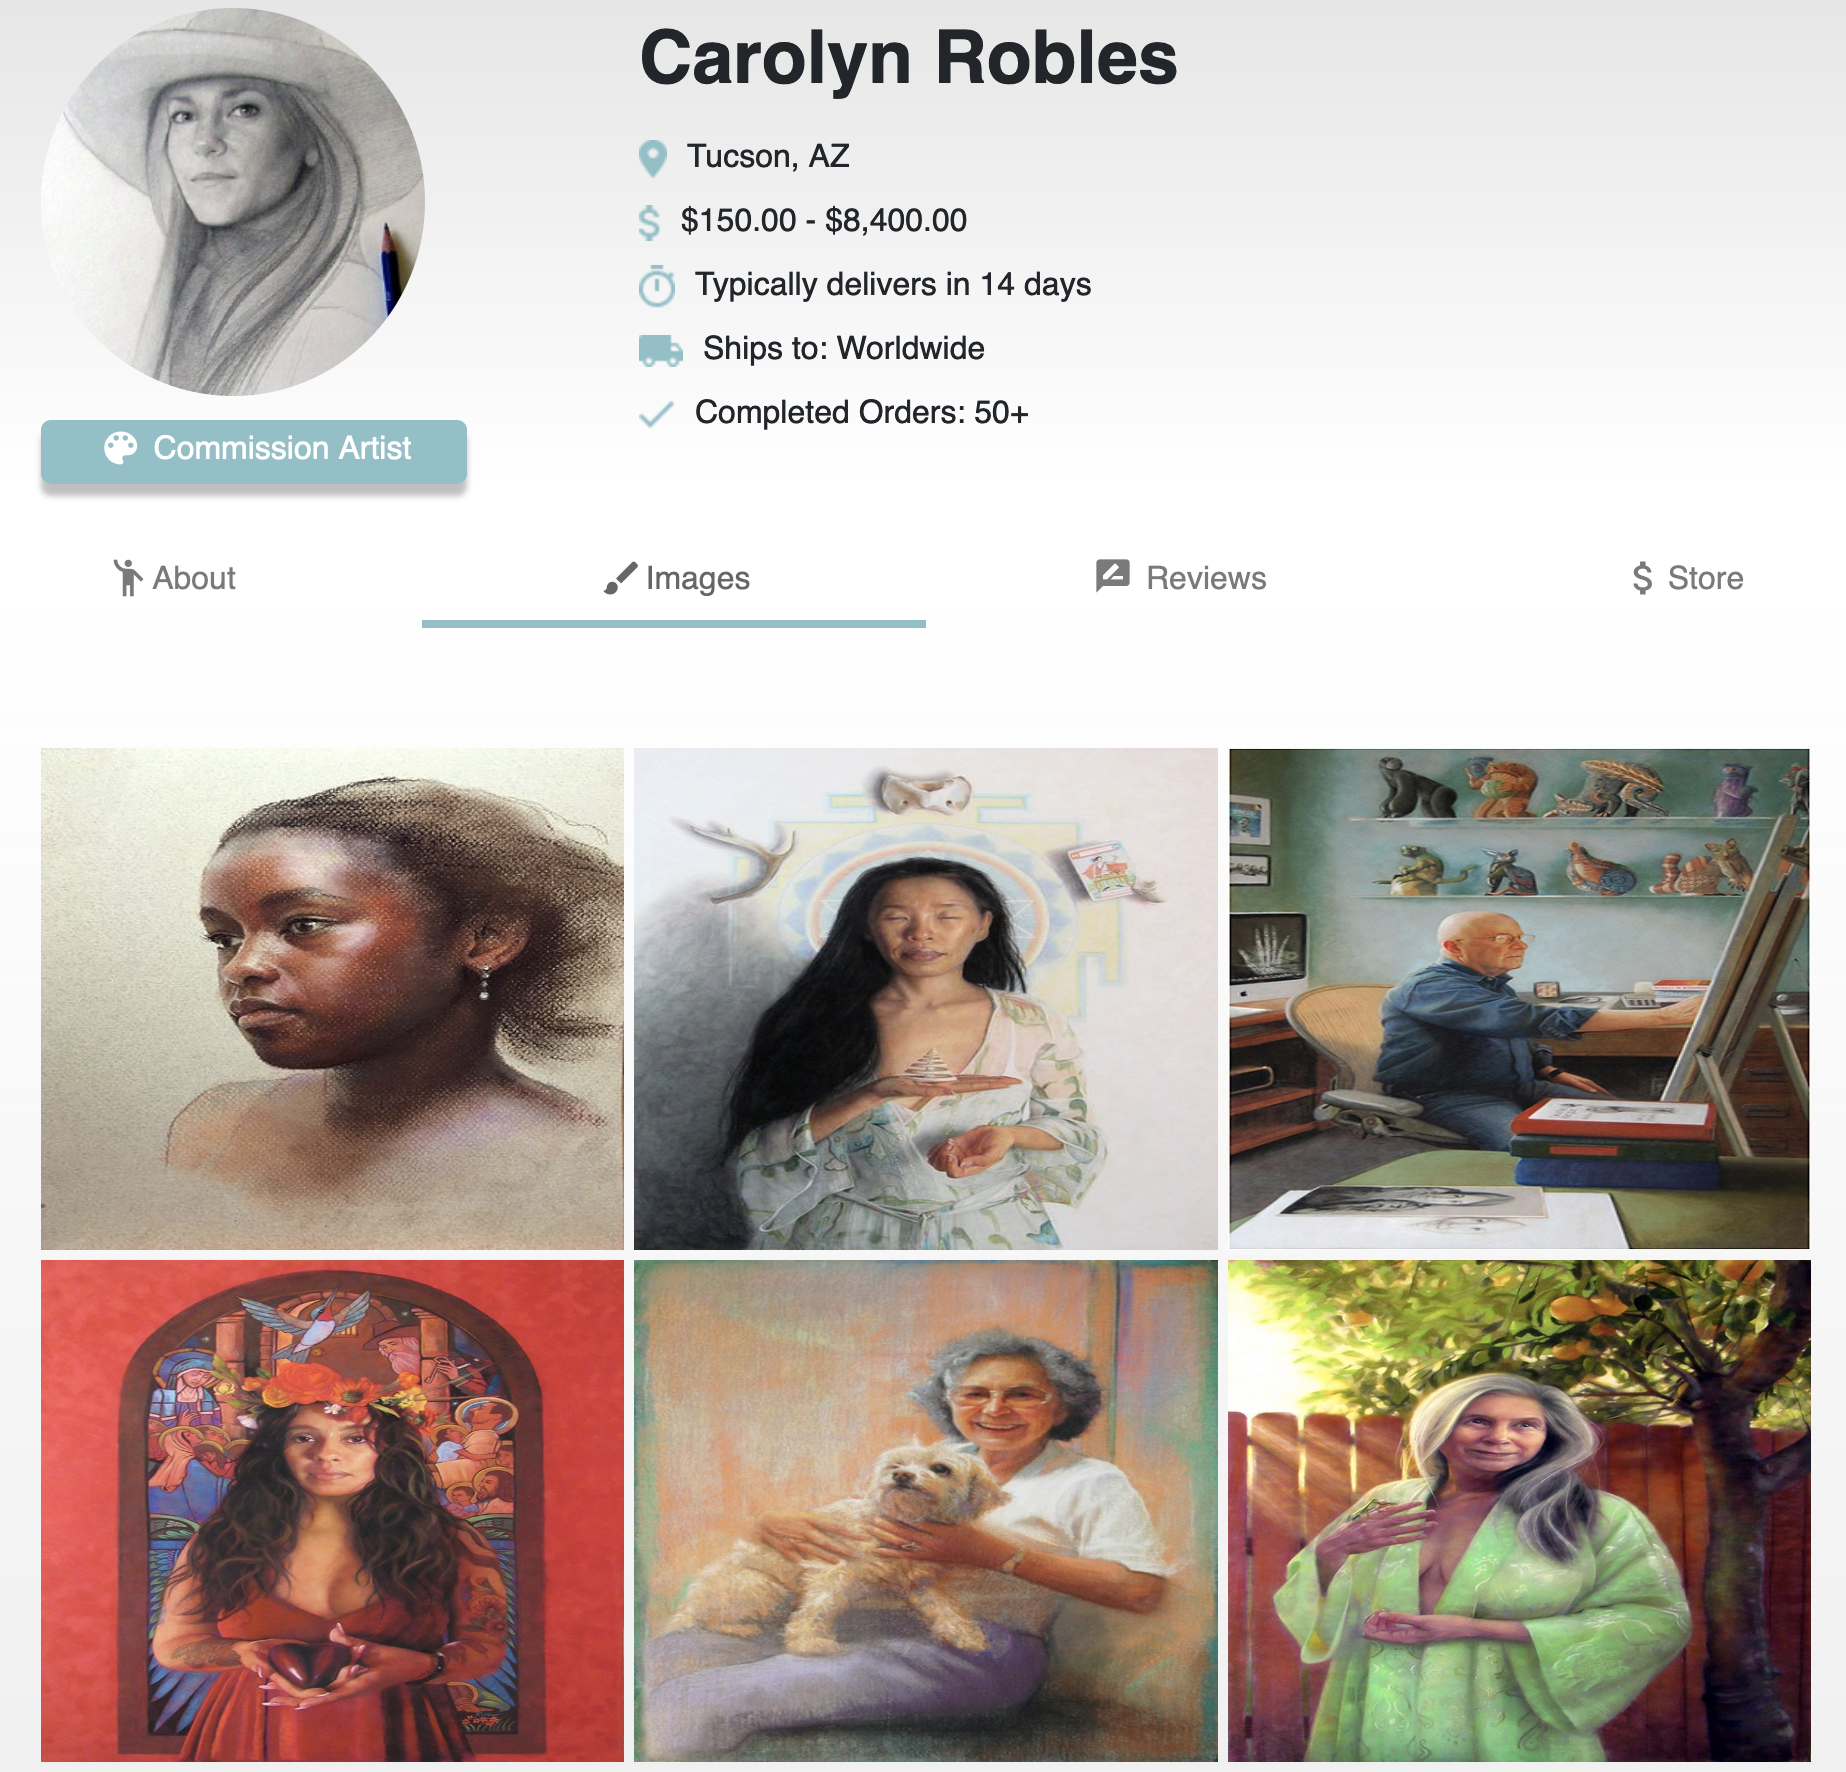Click the Commission Artist button

click(254, 451)
